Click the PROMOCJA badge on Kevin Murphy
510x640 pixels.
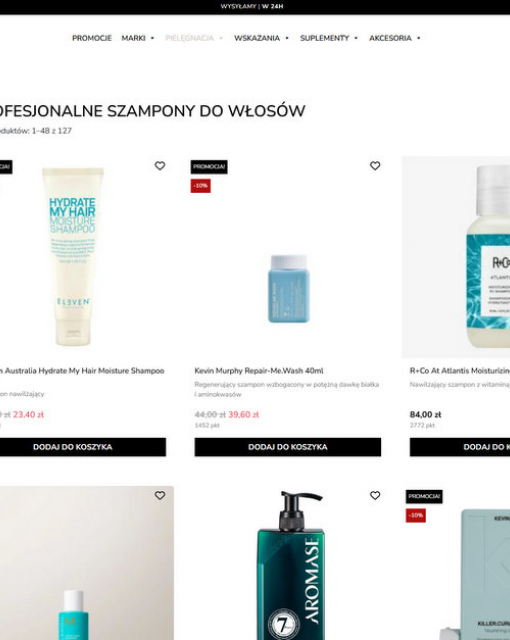point(209,167)
